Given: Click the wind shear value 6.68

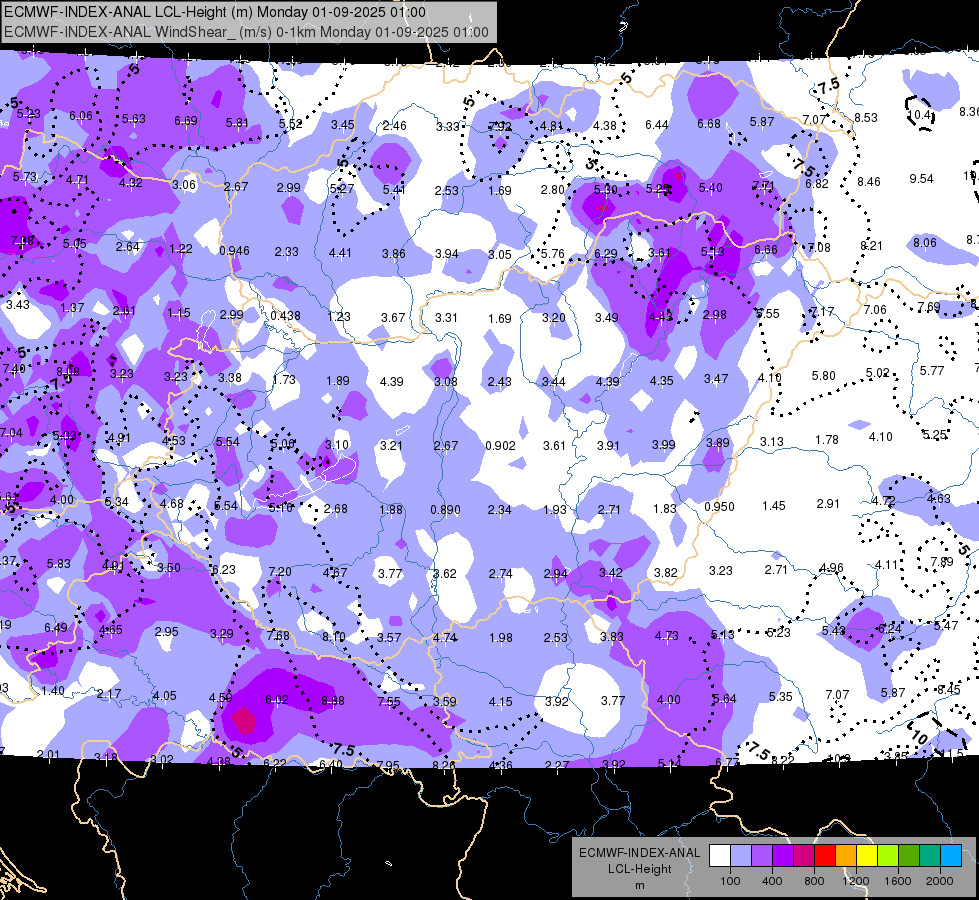Looking at the screenshot, I should [x=709, y=124].
